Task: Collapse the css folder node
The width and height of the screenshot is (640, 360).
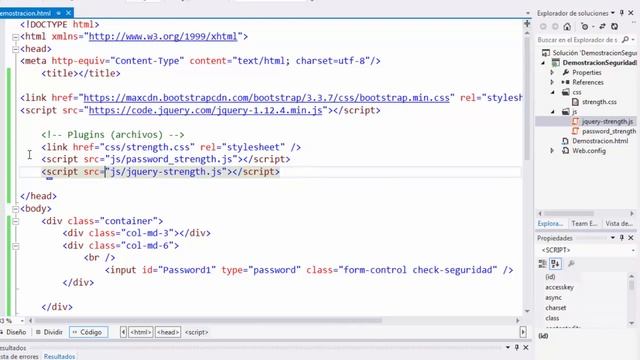Action: [553, 92]
